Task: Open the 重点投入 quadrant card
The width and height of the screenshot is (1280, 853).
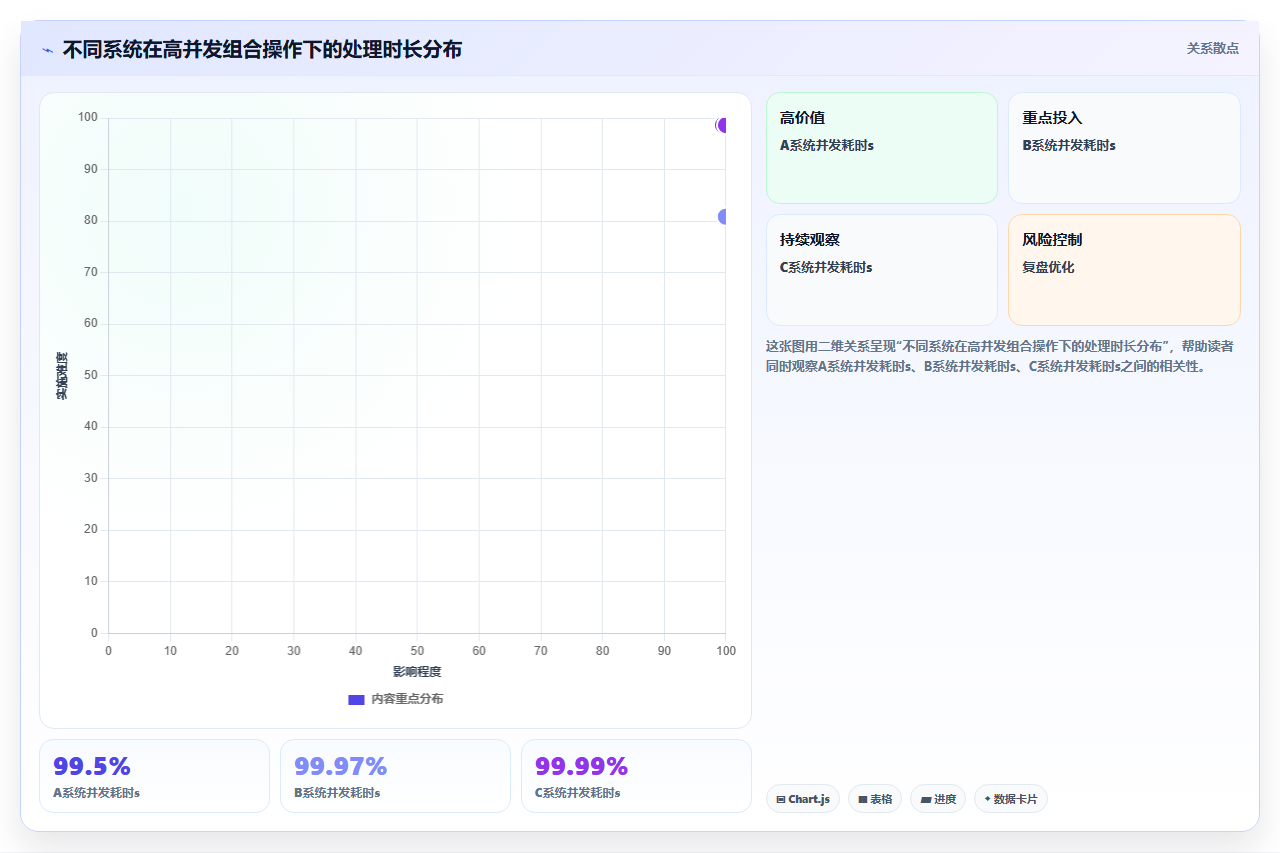Action: pos(1124,148)
